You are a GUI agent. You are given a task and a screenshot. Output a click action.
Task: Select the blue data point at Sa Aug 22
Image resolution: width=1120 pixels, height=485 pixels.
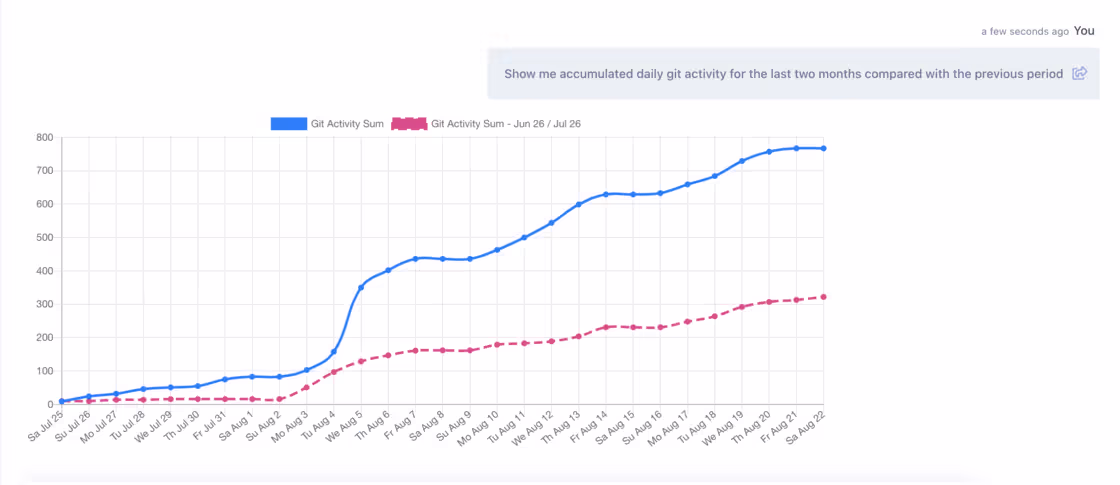pos(824,149)
